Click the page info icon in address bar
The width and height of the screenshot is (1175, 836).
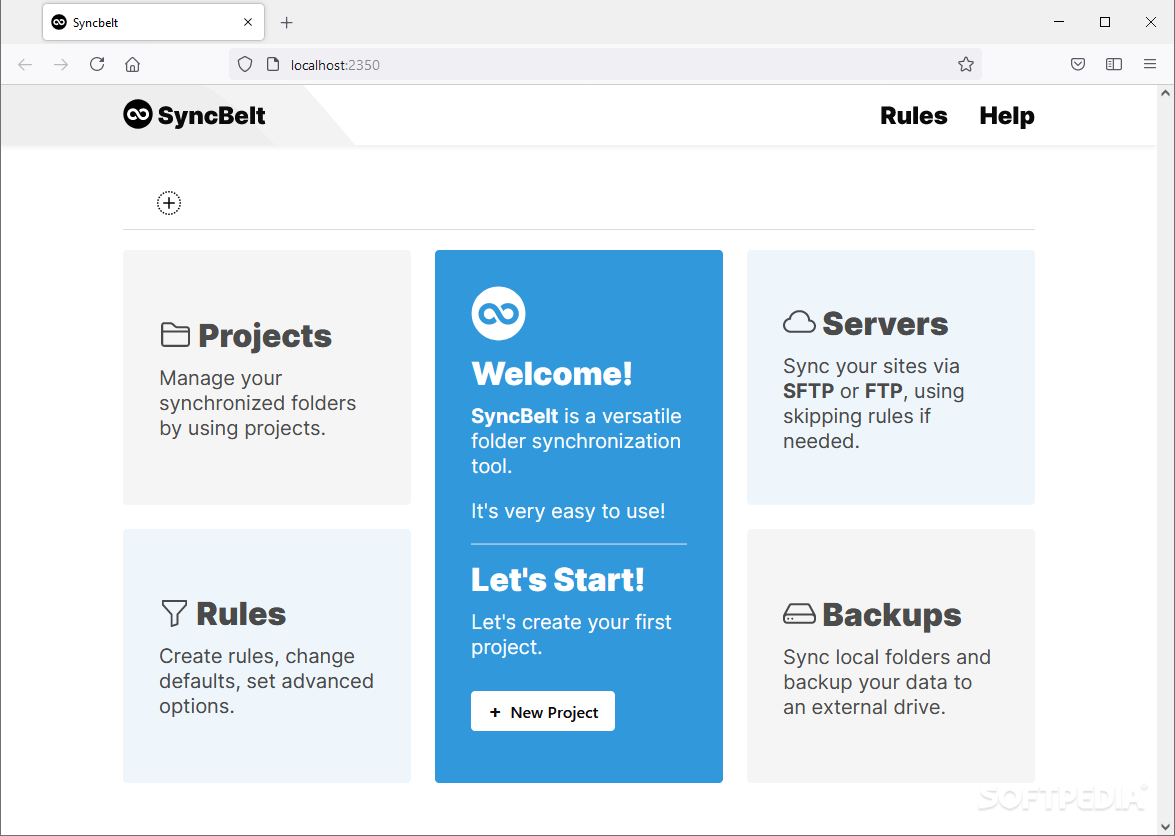(273, 64)
